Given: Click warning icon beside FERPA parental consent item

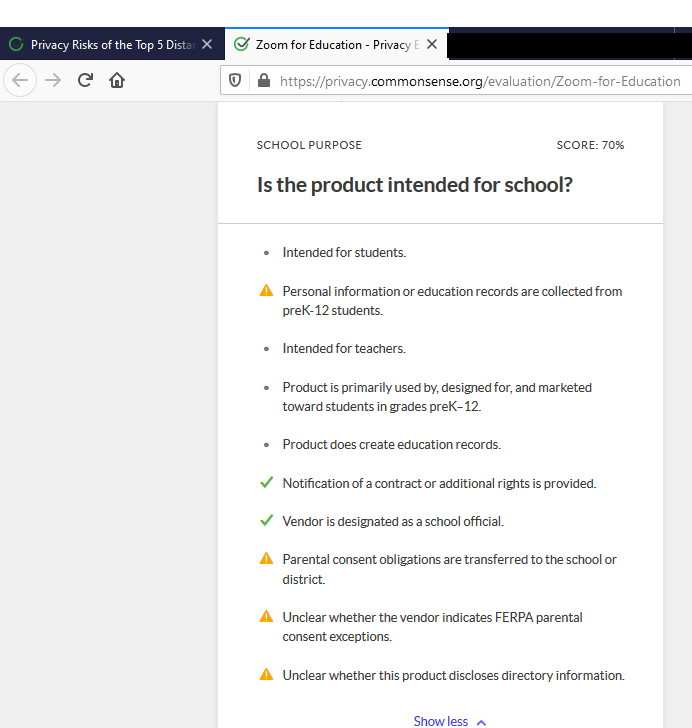Looking at the screenshot, I should (x=266, y=617).
